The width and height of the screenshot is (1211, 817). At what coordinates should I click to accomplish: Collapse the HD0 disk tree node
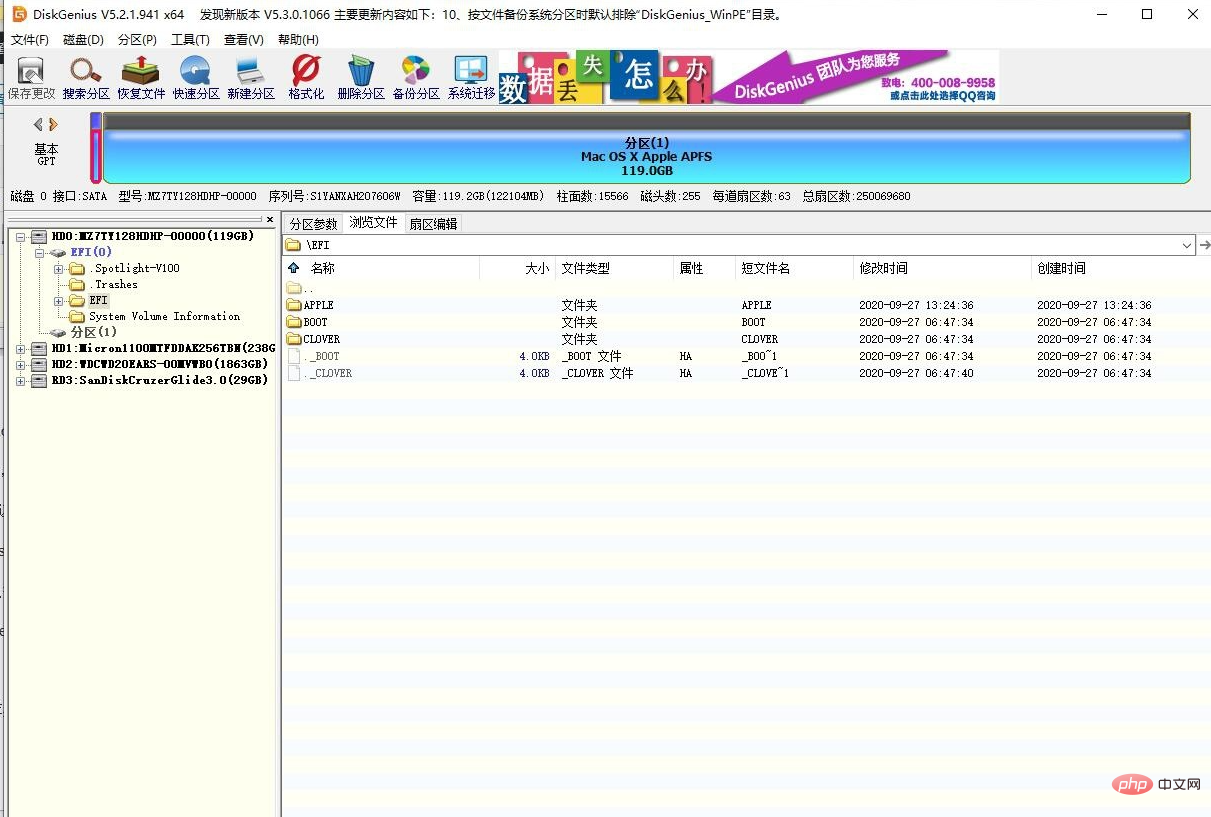point(21,236)
